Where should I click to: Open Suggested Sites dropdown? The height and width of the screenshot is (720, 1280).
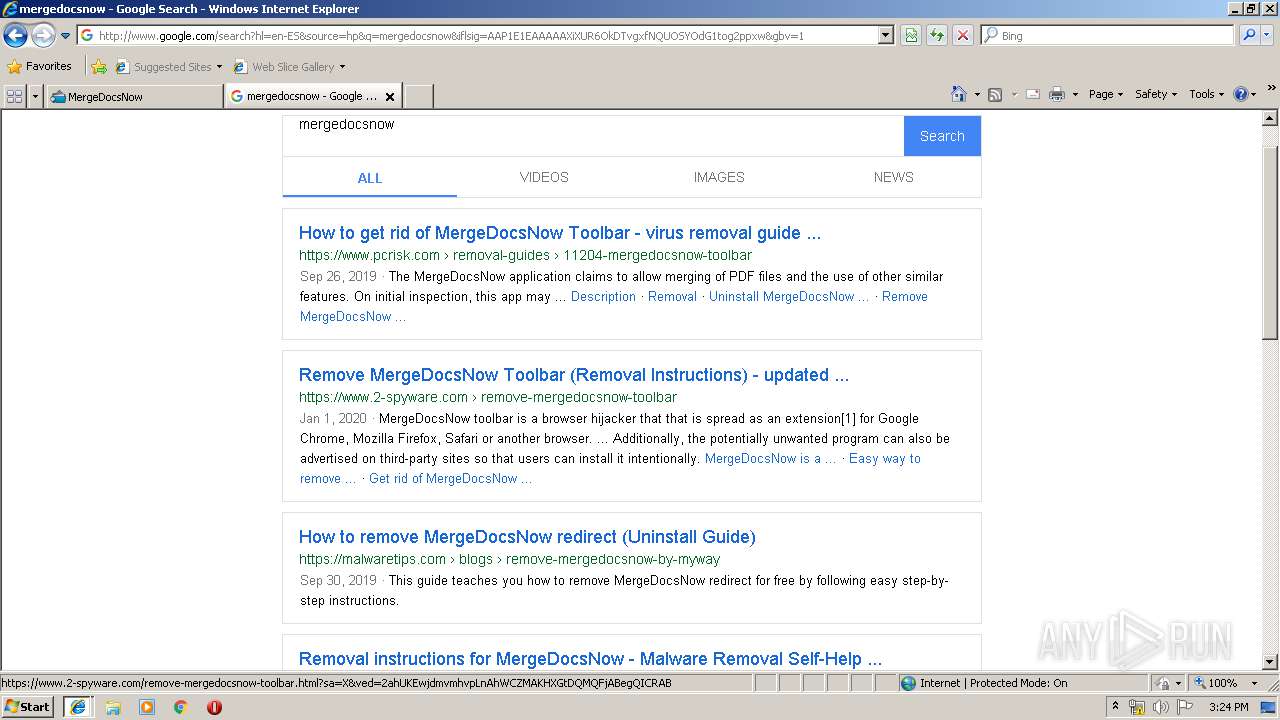tap(169, 67)
